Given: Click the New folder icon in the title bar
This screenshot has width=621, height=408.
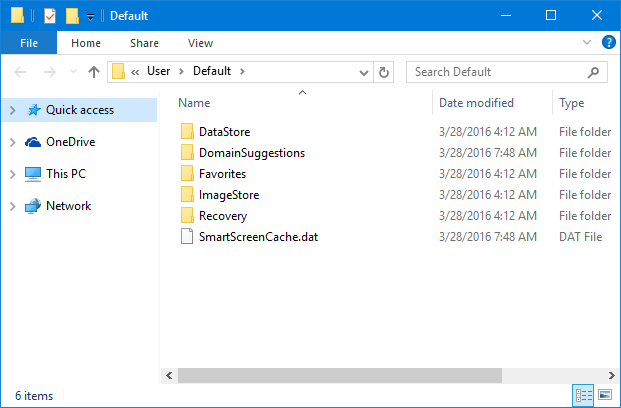Looking at the screenshot, I should click(72, 16).
